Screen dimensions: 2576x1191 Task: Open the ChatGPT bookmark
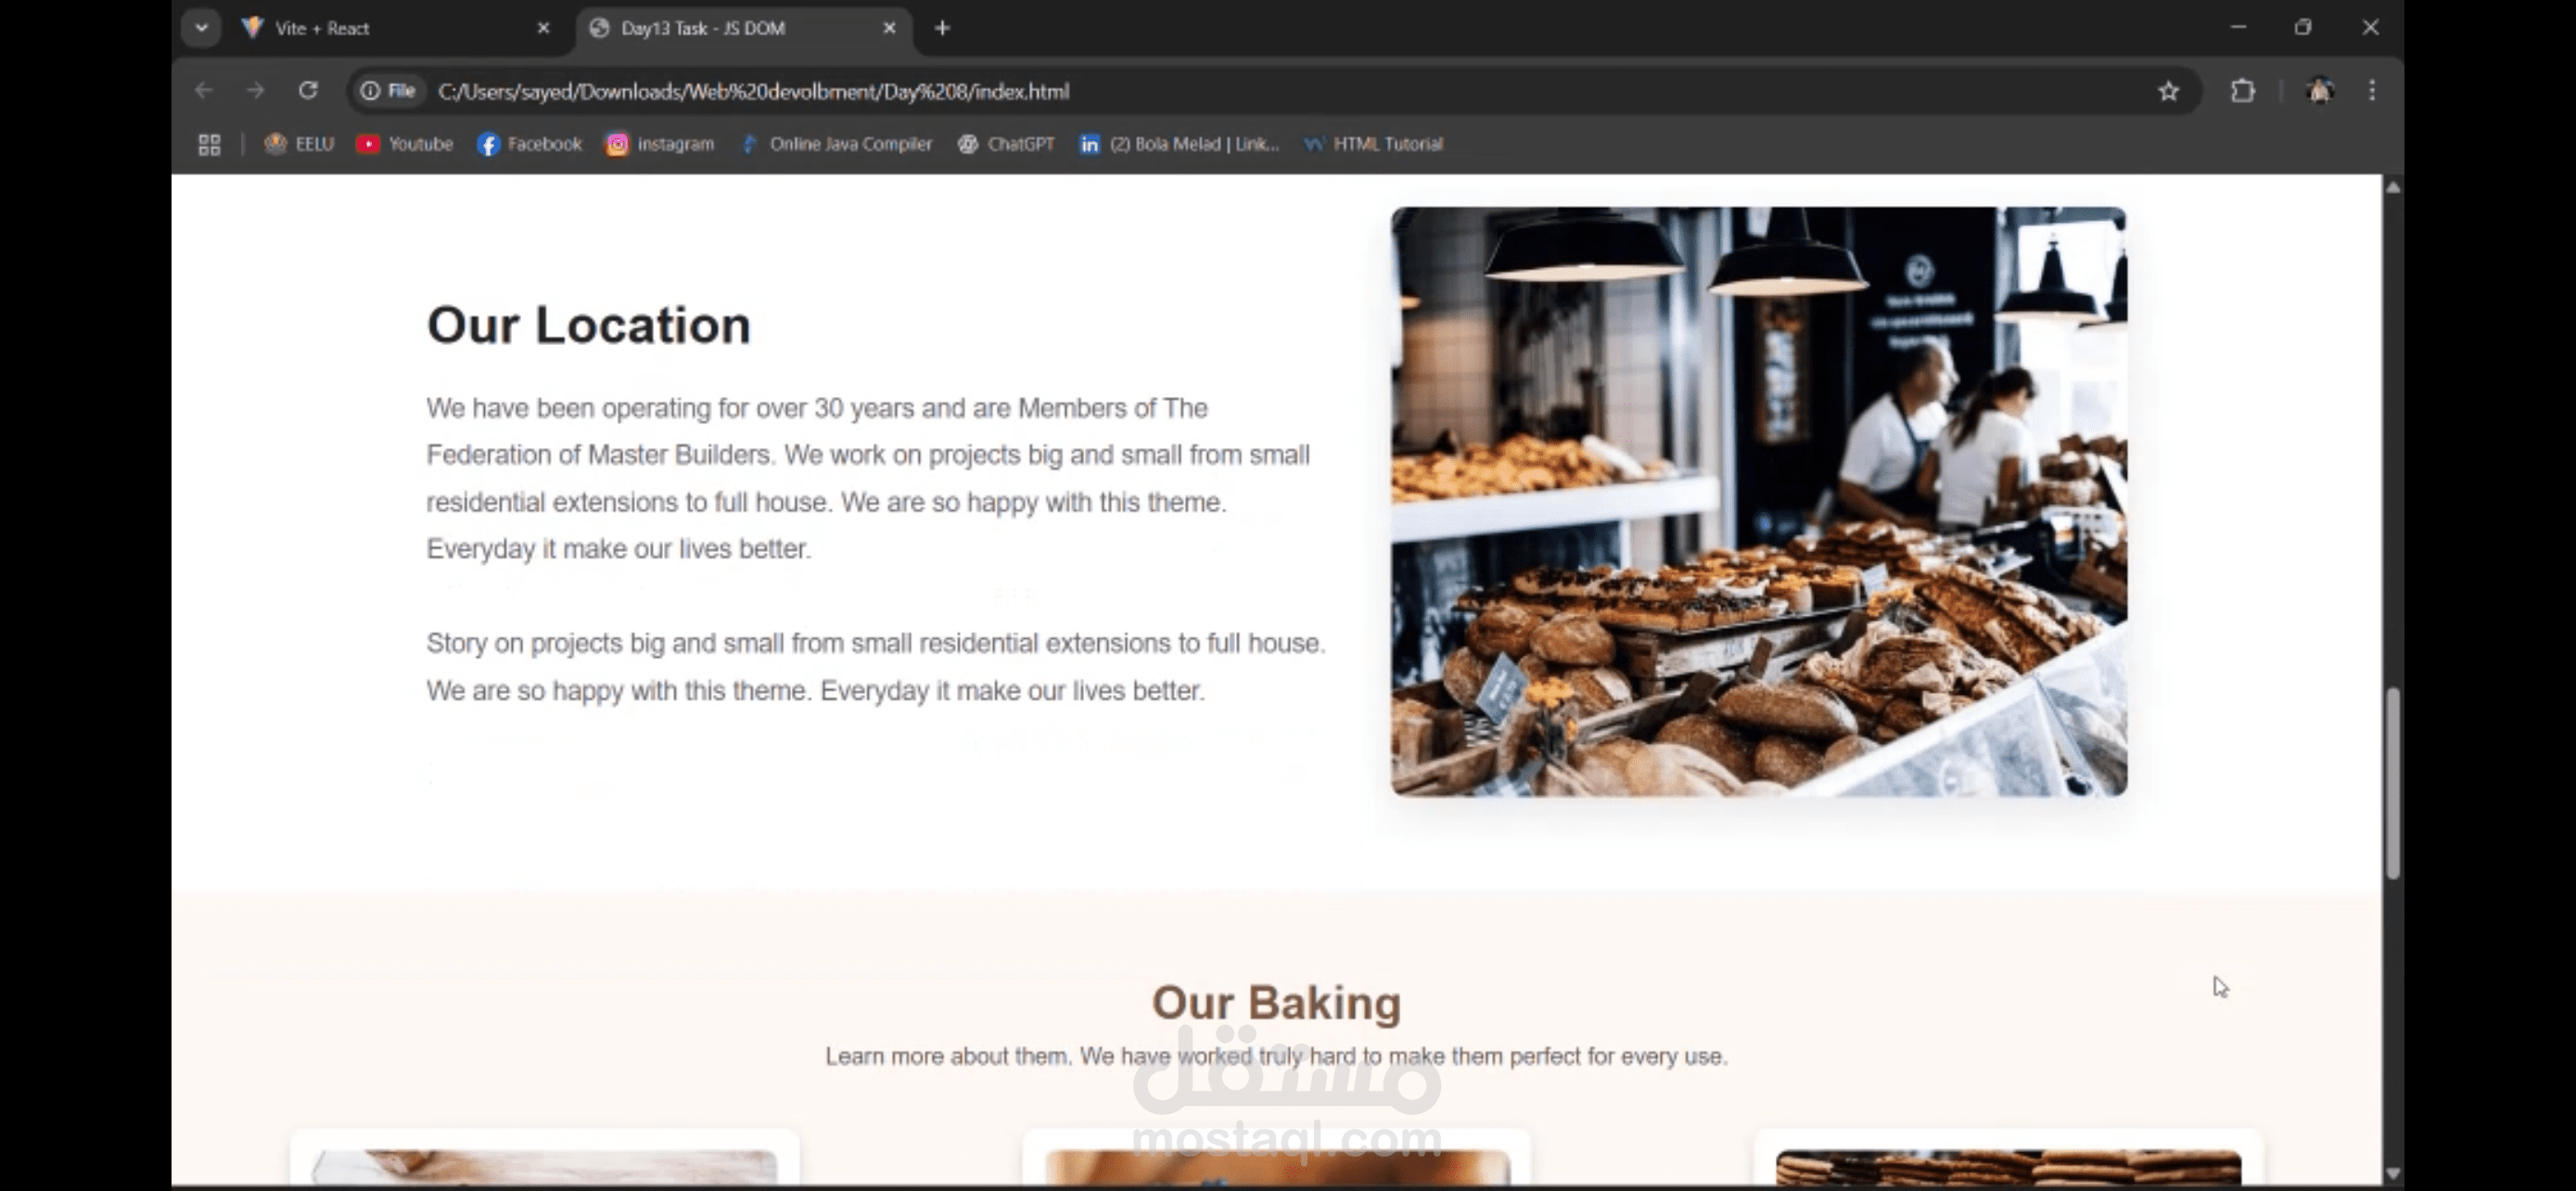point(1006,144)
